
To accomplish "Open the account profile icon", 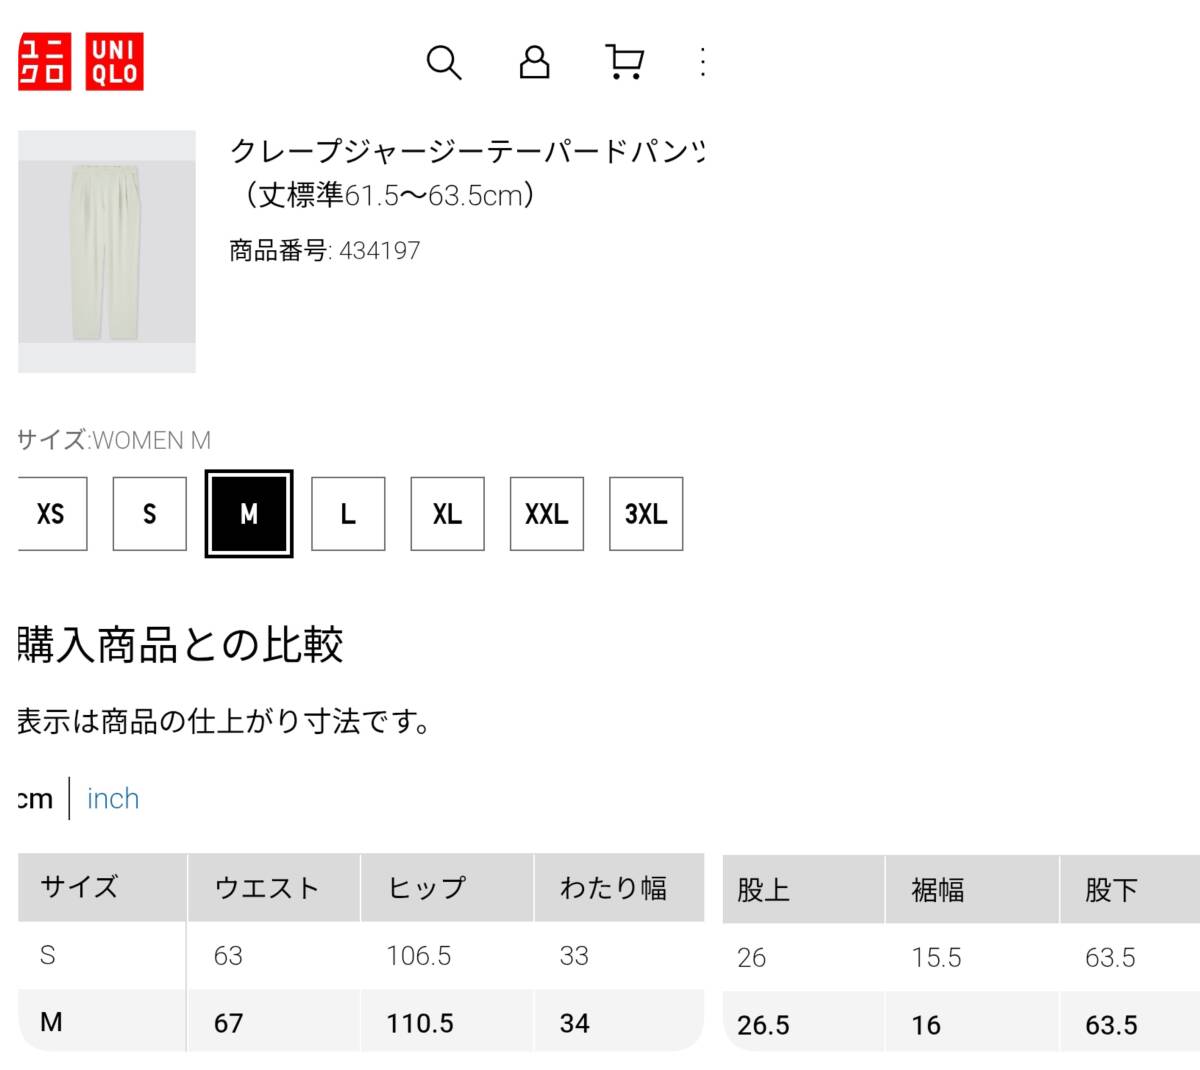I will [x=534, y=62].
